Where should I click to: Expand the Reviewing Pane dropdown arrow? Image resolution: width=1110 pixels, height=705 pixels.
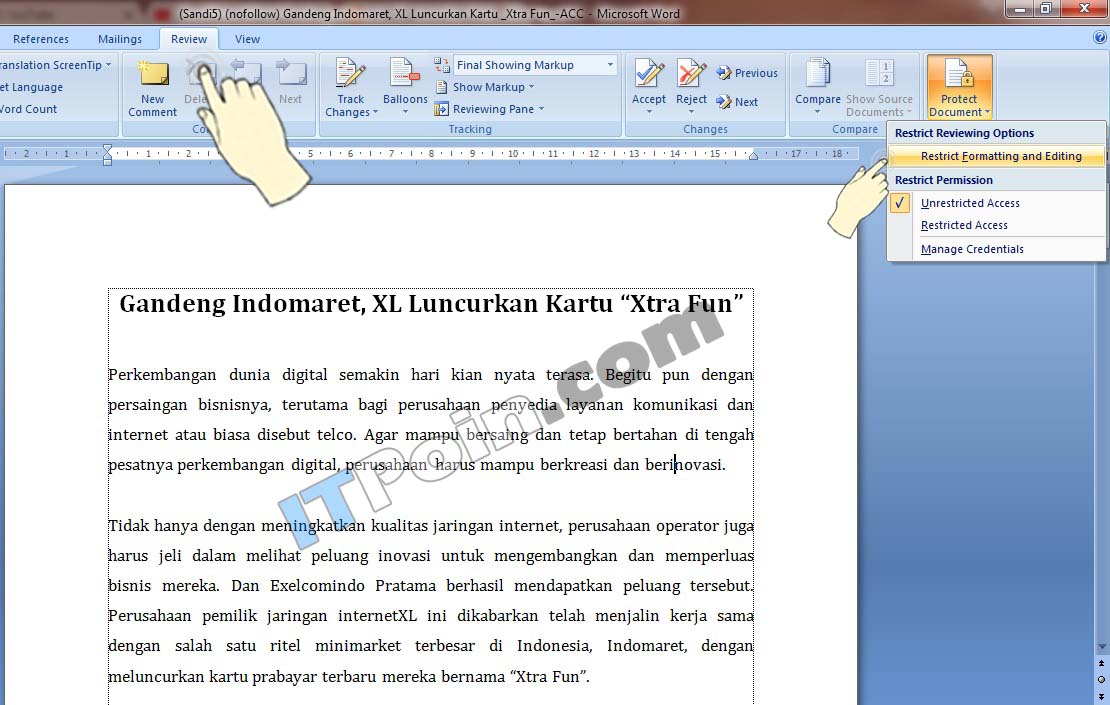(x=542, y=109)
